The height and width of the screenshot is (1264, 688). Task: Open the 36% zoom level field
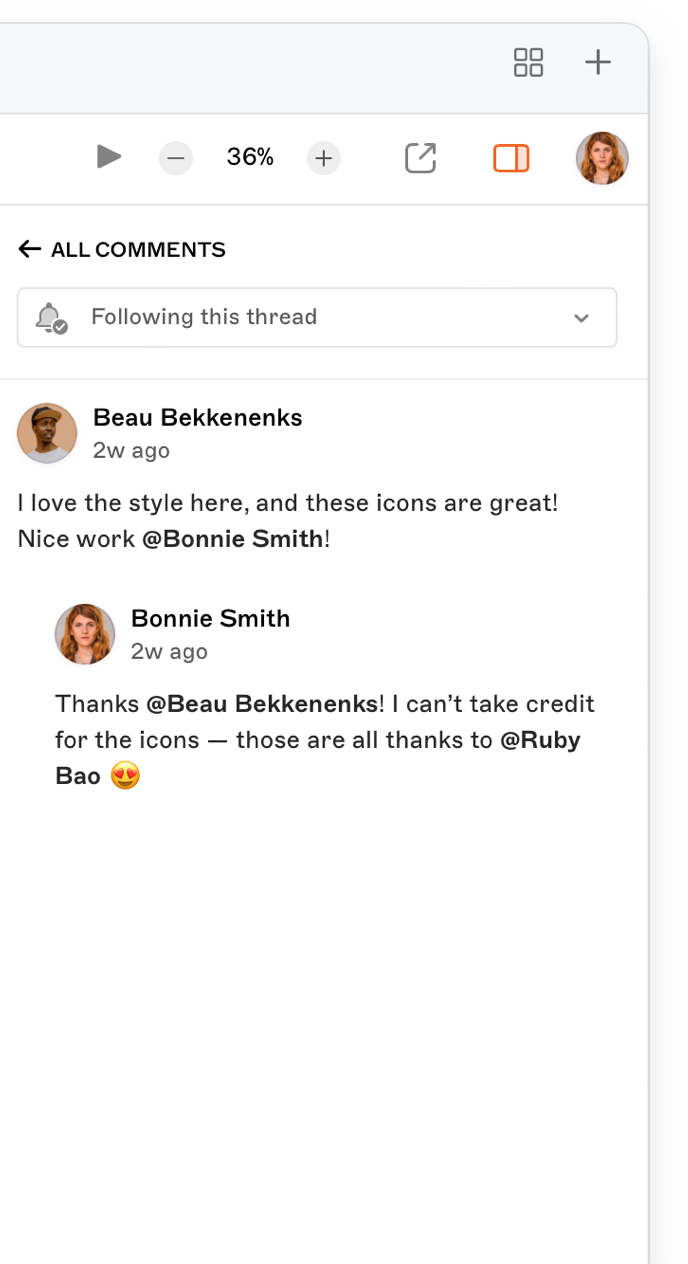click(x=250, y=157)
